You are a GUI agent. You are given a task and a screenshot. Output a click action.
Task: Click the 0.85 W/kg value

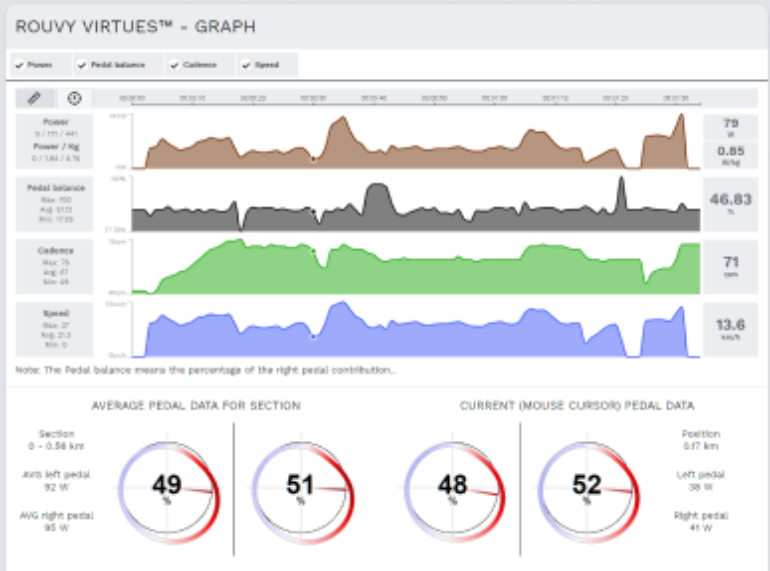(x=731, y=155)
